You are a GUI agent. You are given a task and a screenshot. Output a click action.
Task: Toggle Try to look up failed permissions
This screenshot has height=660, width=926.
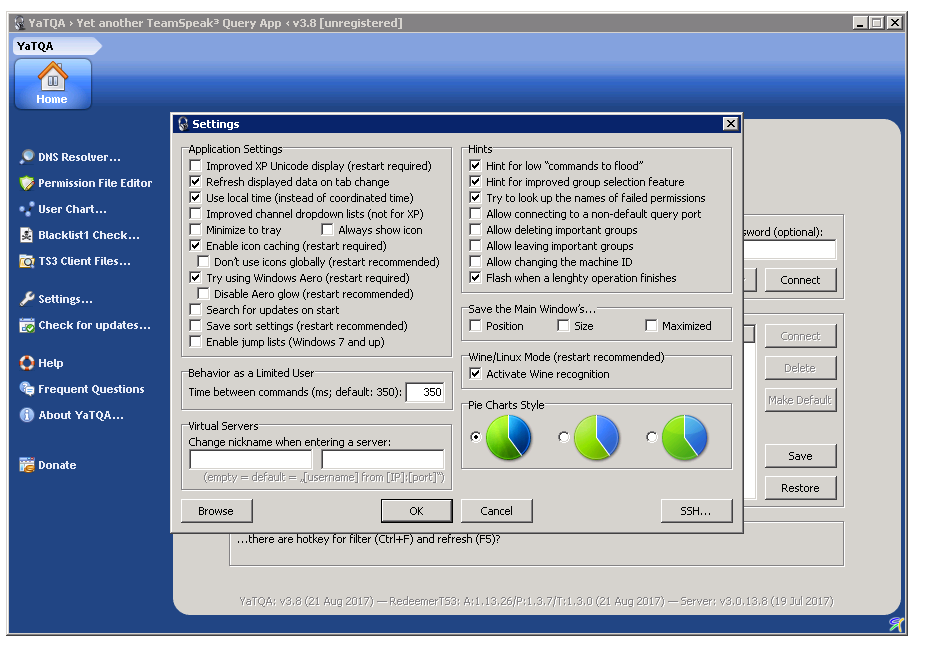[x=475, y=198]
